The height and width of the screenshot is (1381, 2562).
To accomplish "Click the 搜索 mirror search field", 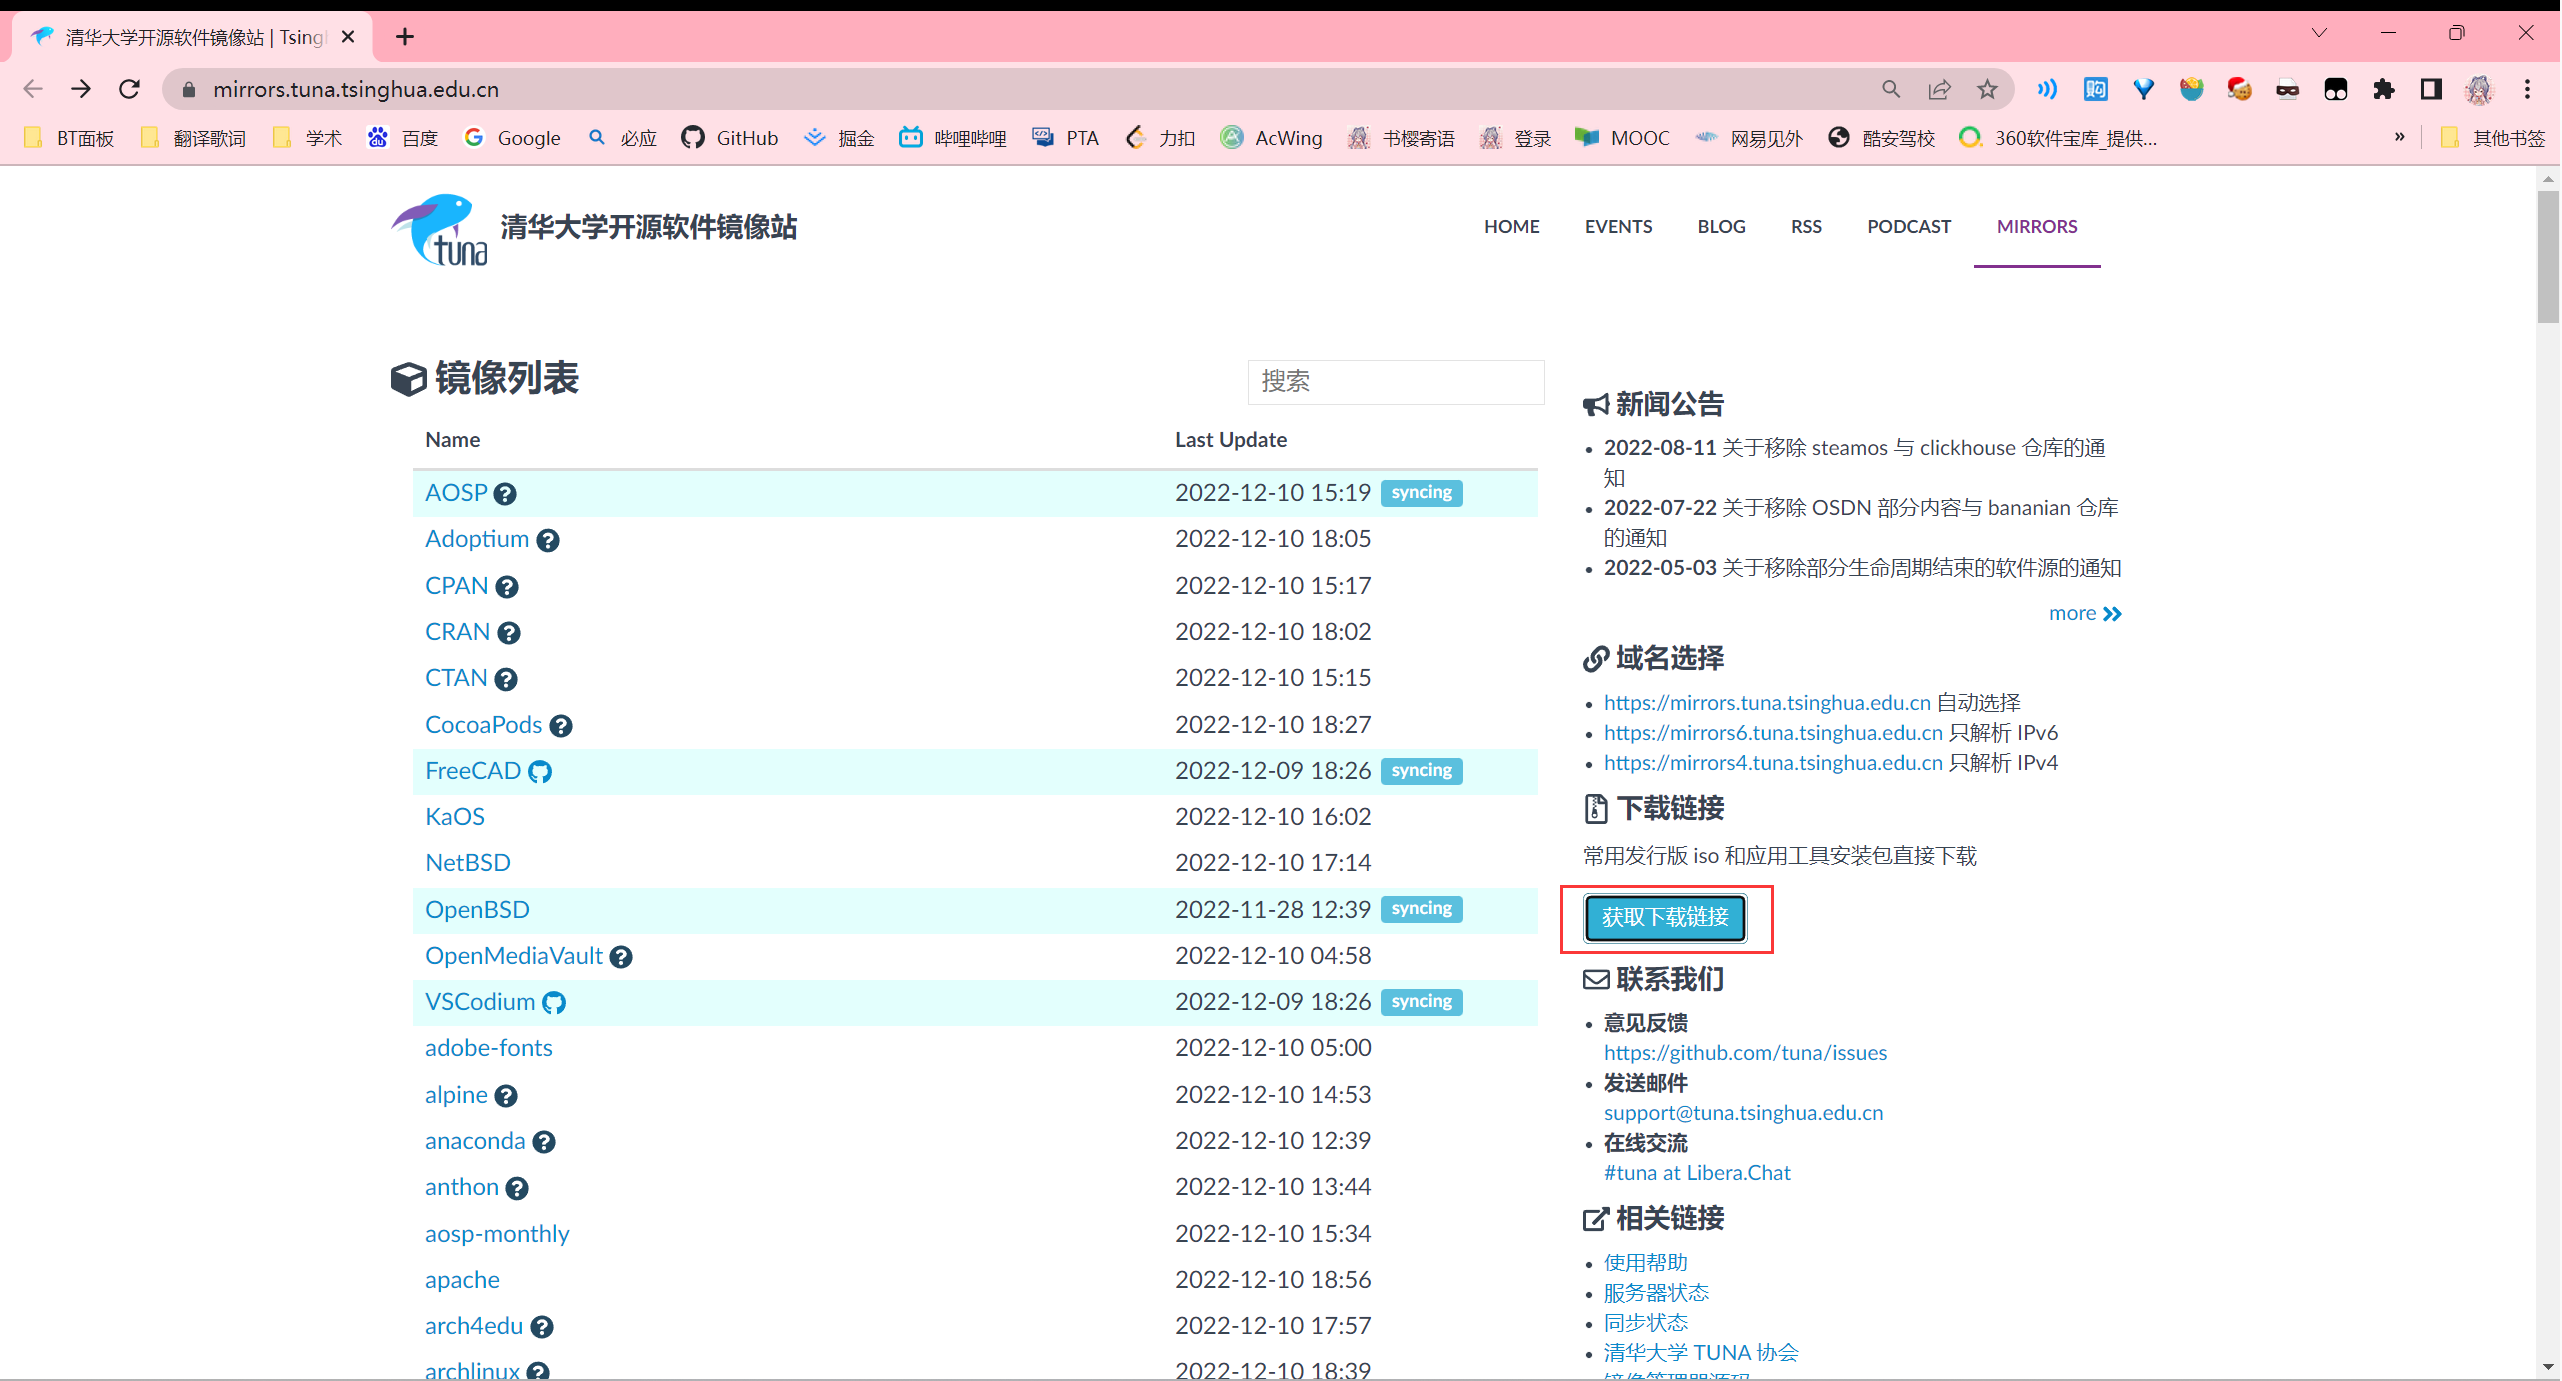I will point(1395,382).
